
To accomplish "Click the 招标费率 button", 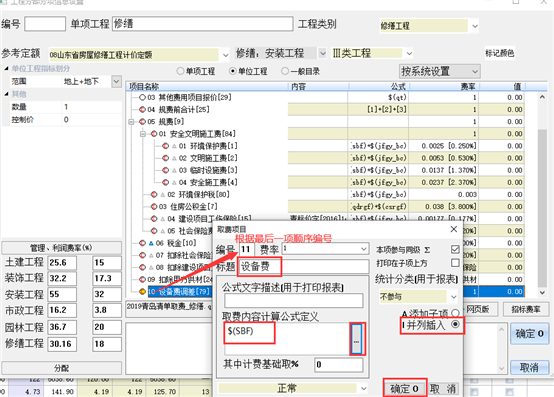I will coord(526,309).
